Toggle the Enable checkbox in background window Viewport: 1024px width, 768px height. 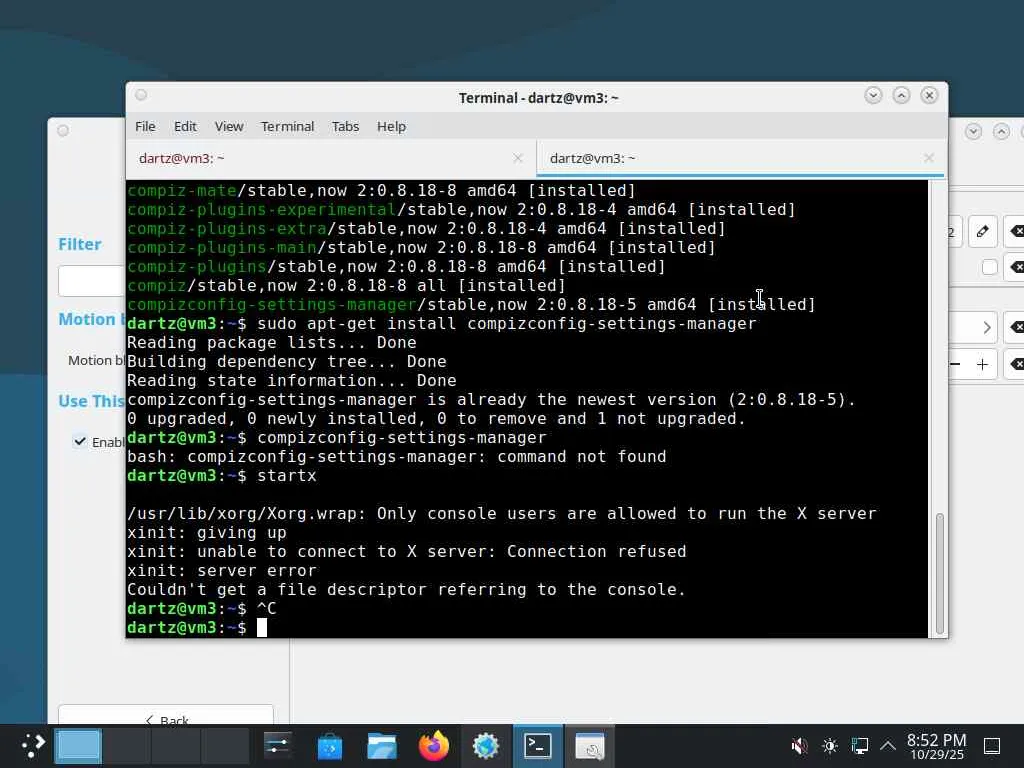pyautogui.click(x=80, y=441)
